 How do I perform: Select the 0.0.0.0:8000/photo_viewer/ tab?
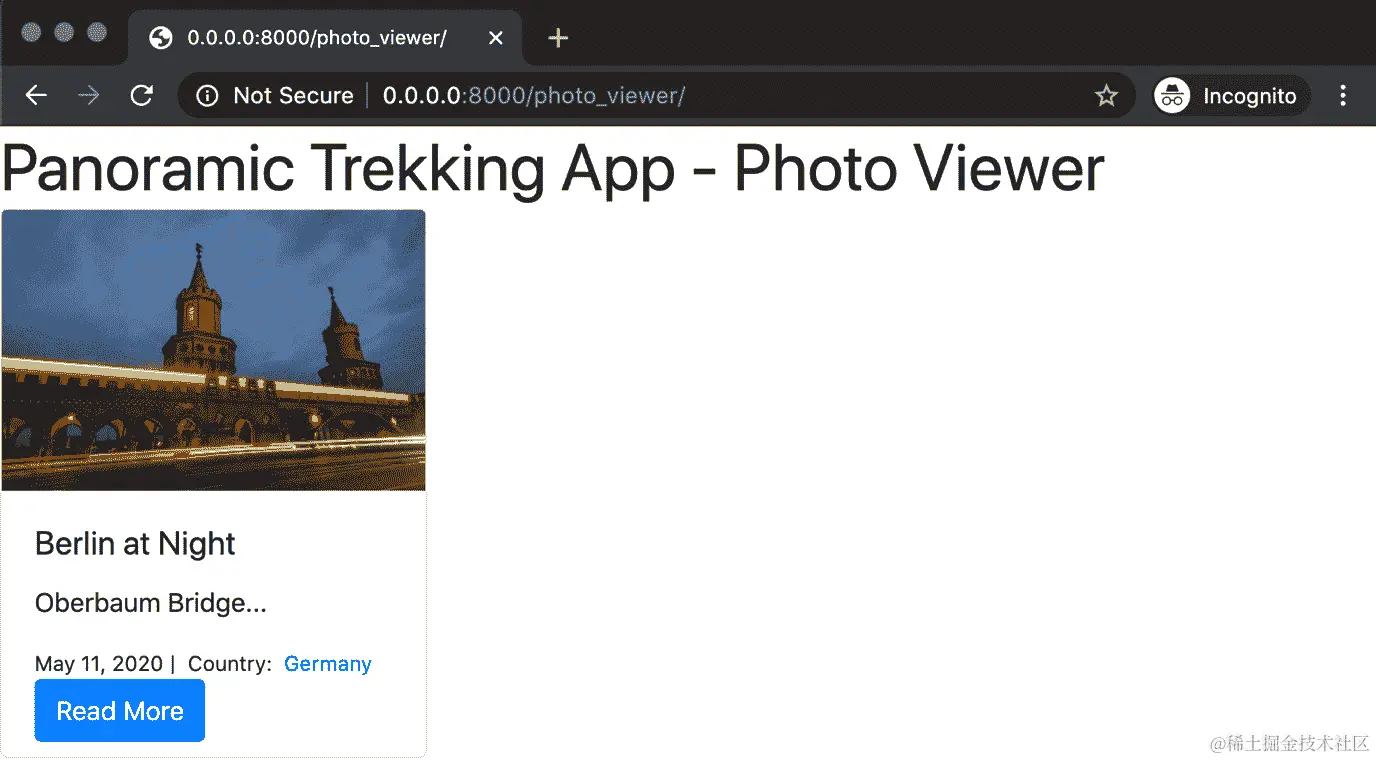[x=325, y=38]
